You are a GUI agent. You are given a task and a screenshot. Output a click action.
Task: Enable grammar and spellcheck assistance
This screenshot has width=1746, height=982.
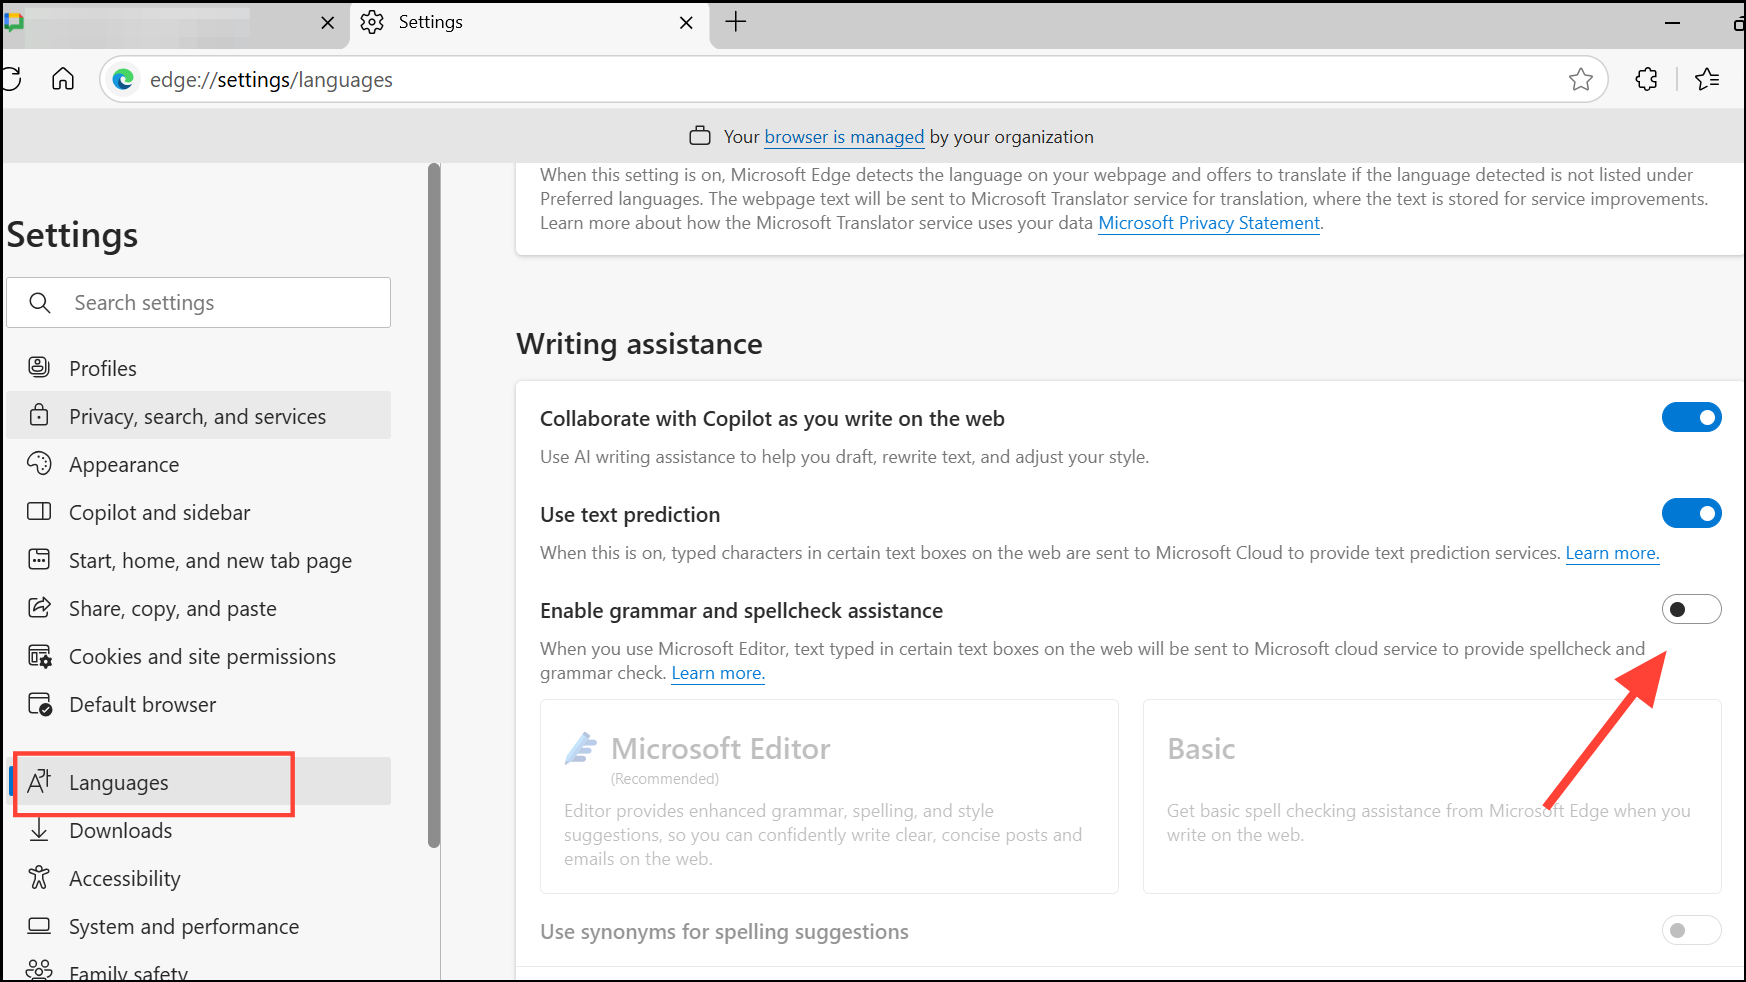(x=1692, y=609)
